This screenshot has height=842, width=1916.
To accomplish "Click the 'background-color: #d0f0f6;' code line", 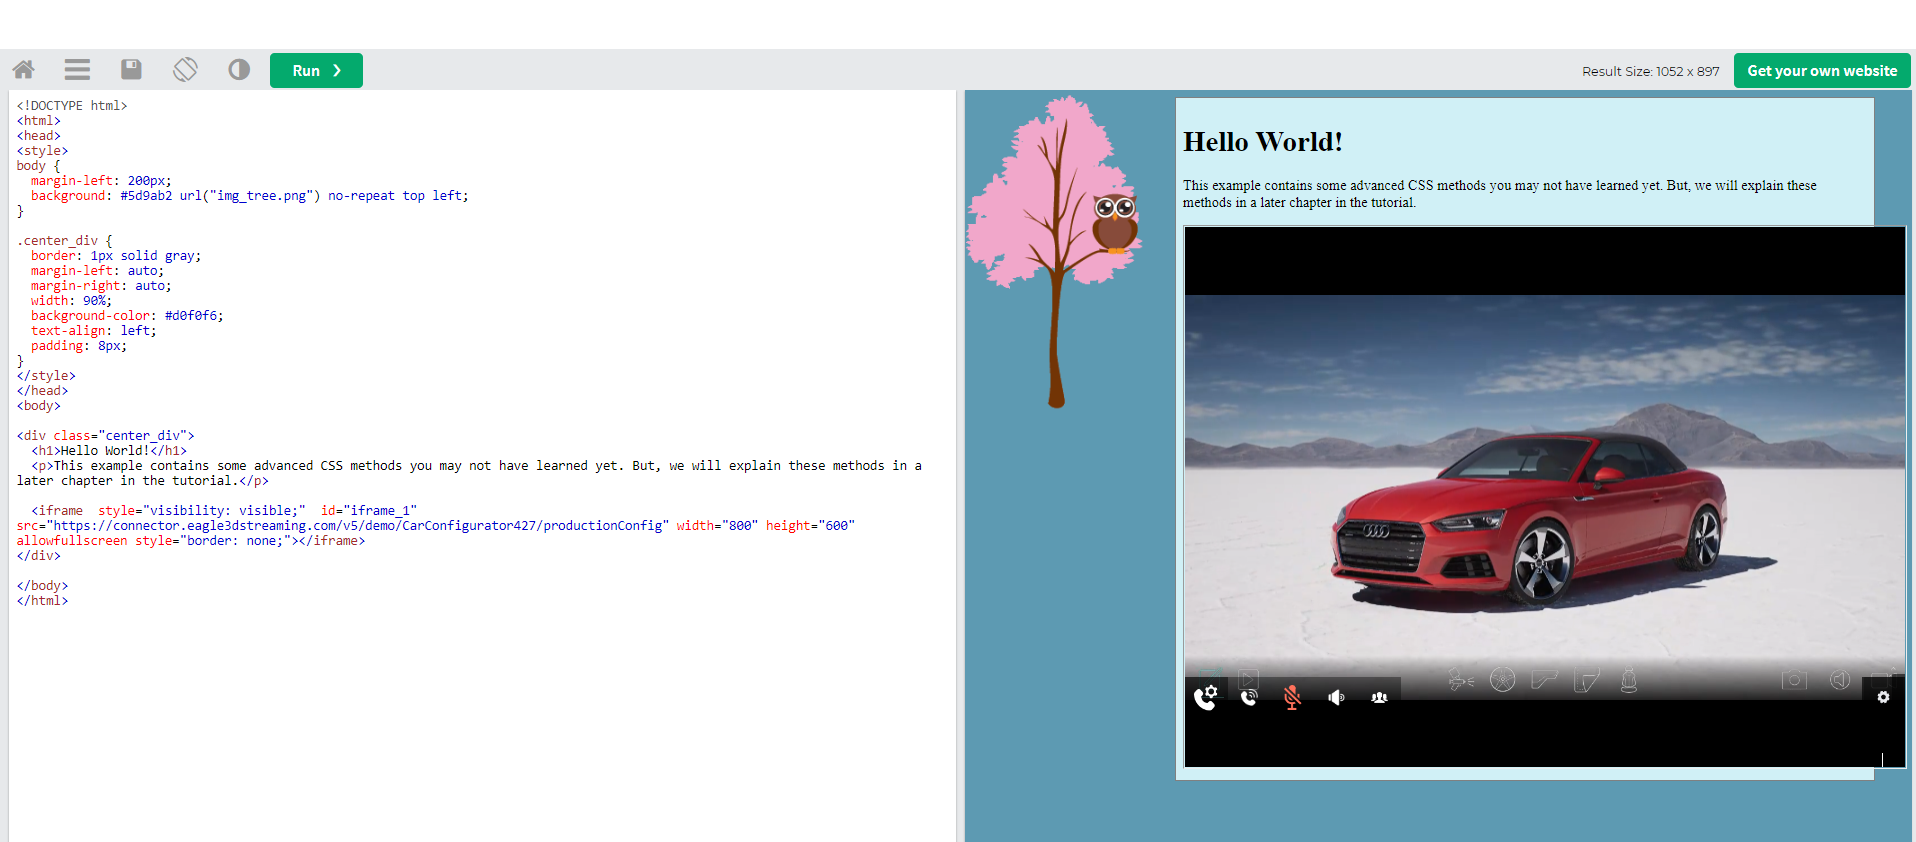I will pyautogui.click(x=127, y=315).
